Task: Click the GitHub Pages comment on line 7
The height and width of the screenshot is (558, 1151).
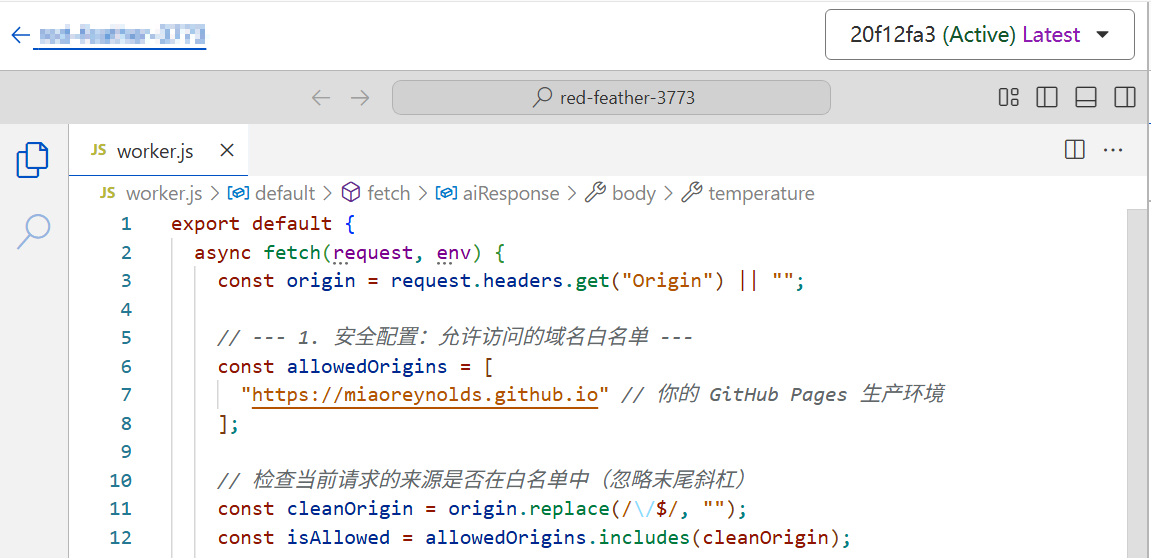Action: (x=783, y=394)
